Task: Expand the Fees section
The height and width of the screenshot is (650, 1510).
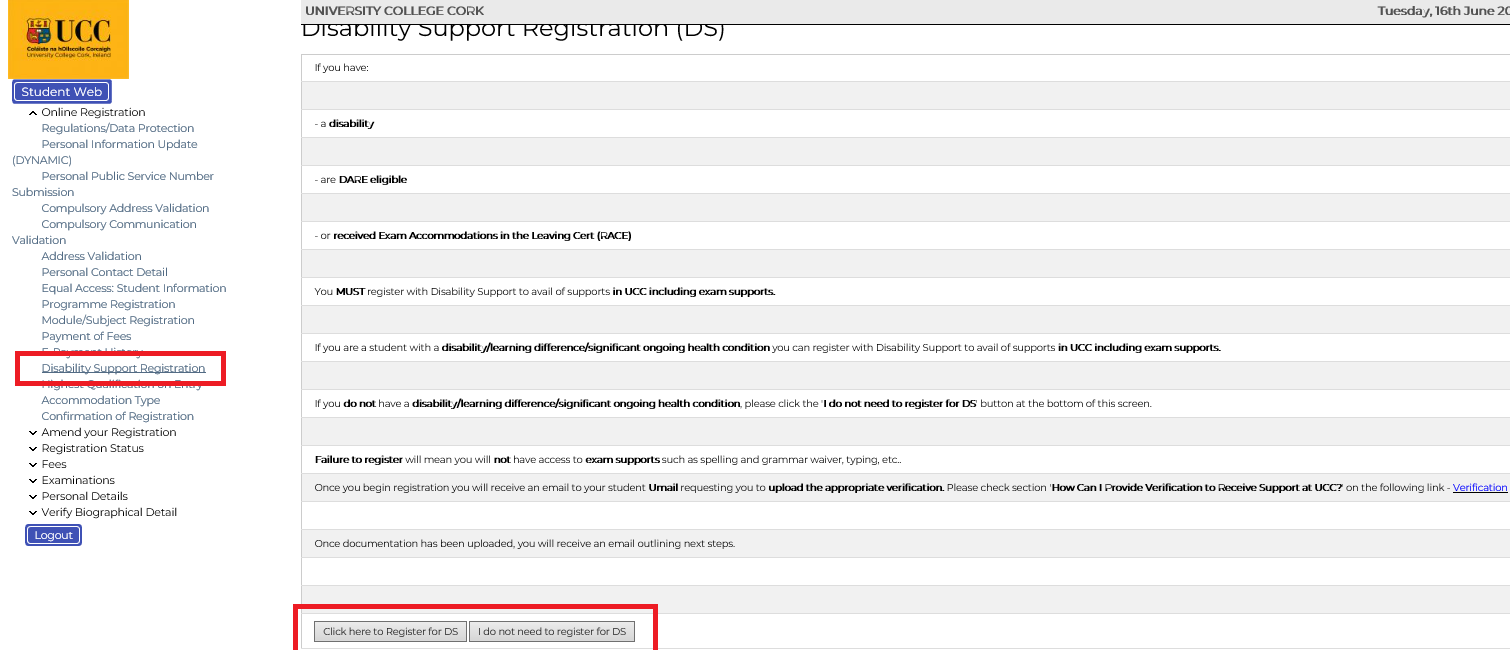Action: click(47, 464)
